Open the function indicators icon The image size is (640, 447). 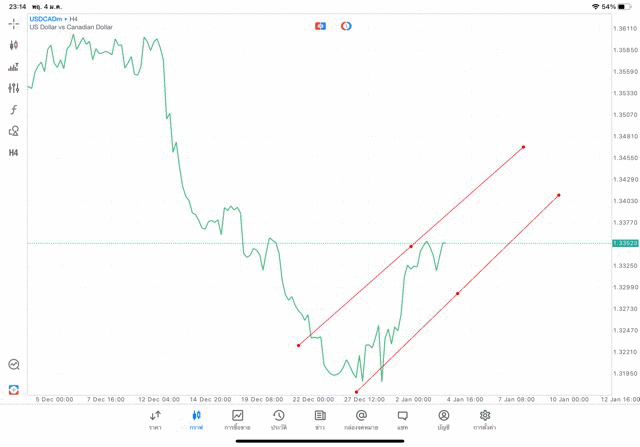pyautogui.click(x=13, y=110)
